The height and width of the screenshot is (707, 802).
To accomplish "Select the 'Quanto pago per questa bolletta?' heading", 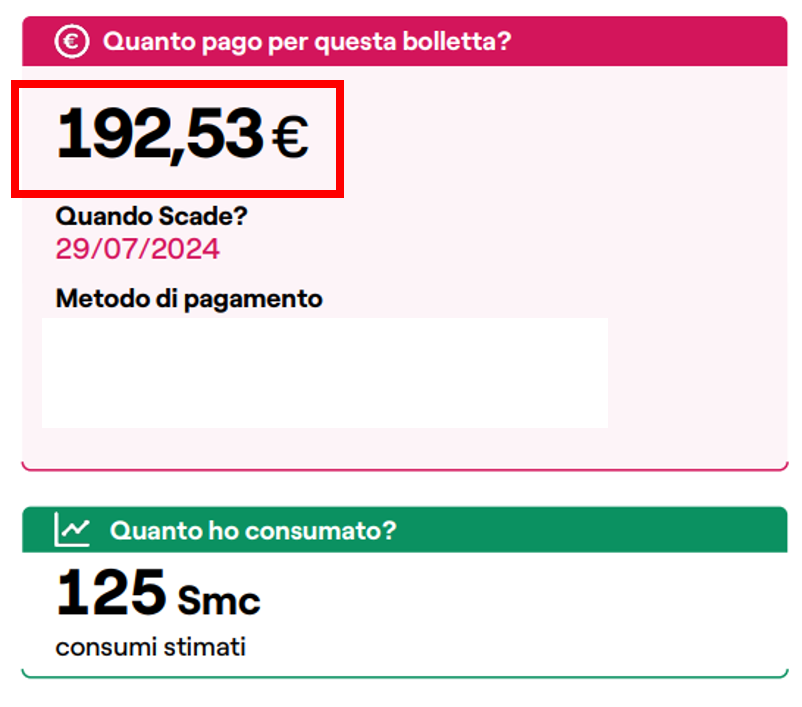I will coord(307,41).
